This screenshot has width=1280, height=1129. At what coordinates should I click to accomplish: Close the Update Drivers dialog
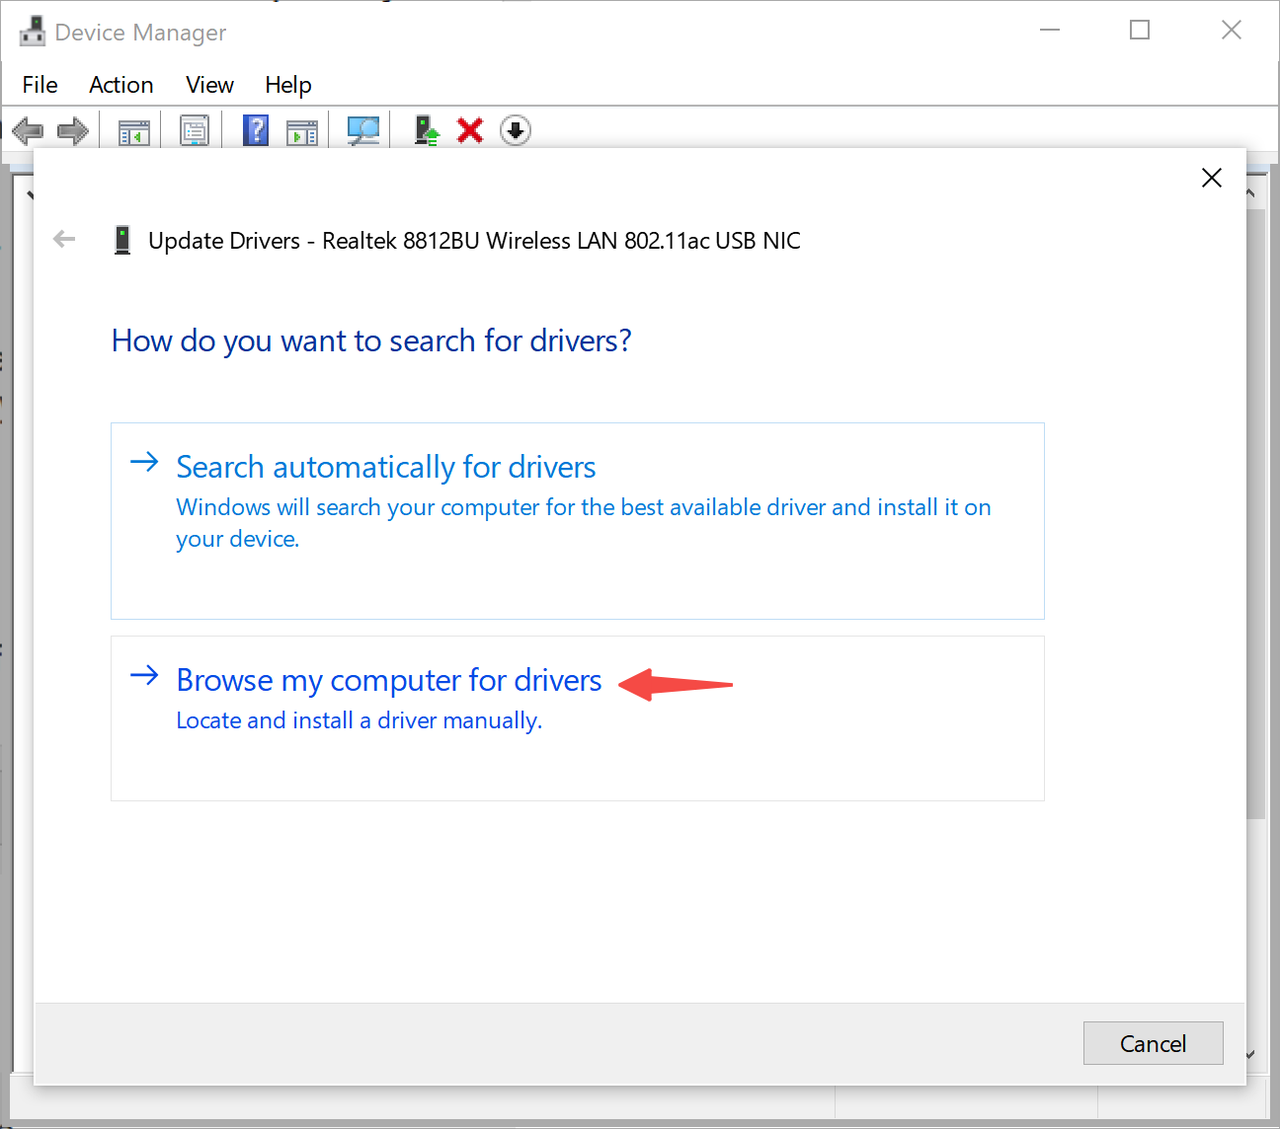(x=1211, y=178)
